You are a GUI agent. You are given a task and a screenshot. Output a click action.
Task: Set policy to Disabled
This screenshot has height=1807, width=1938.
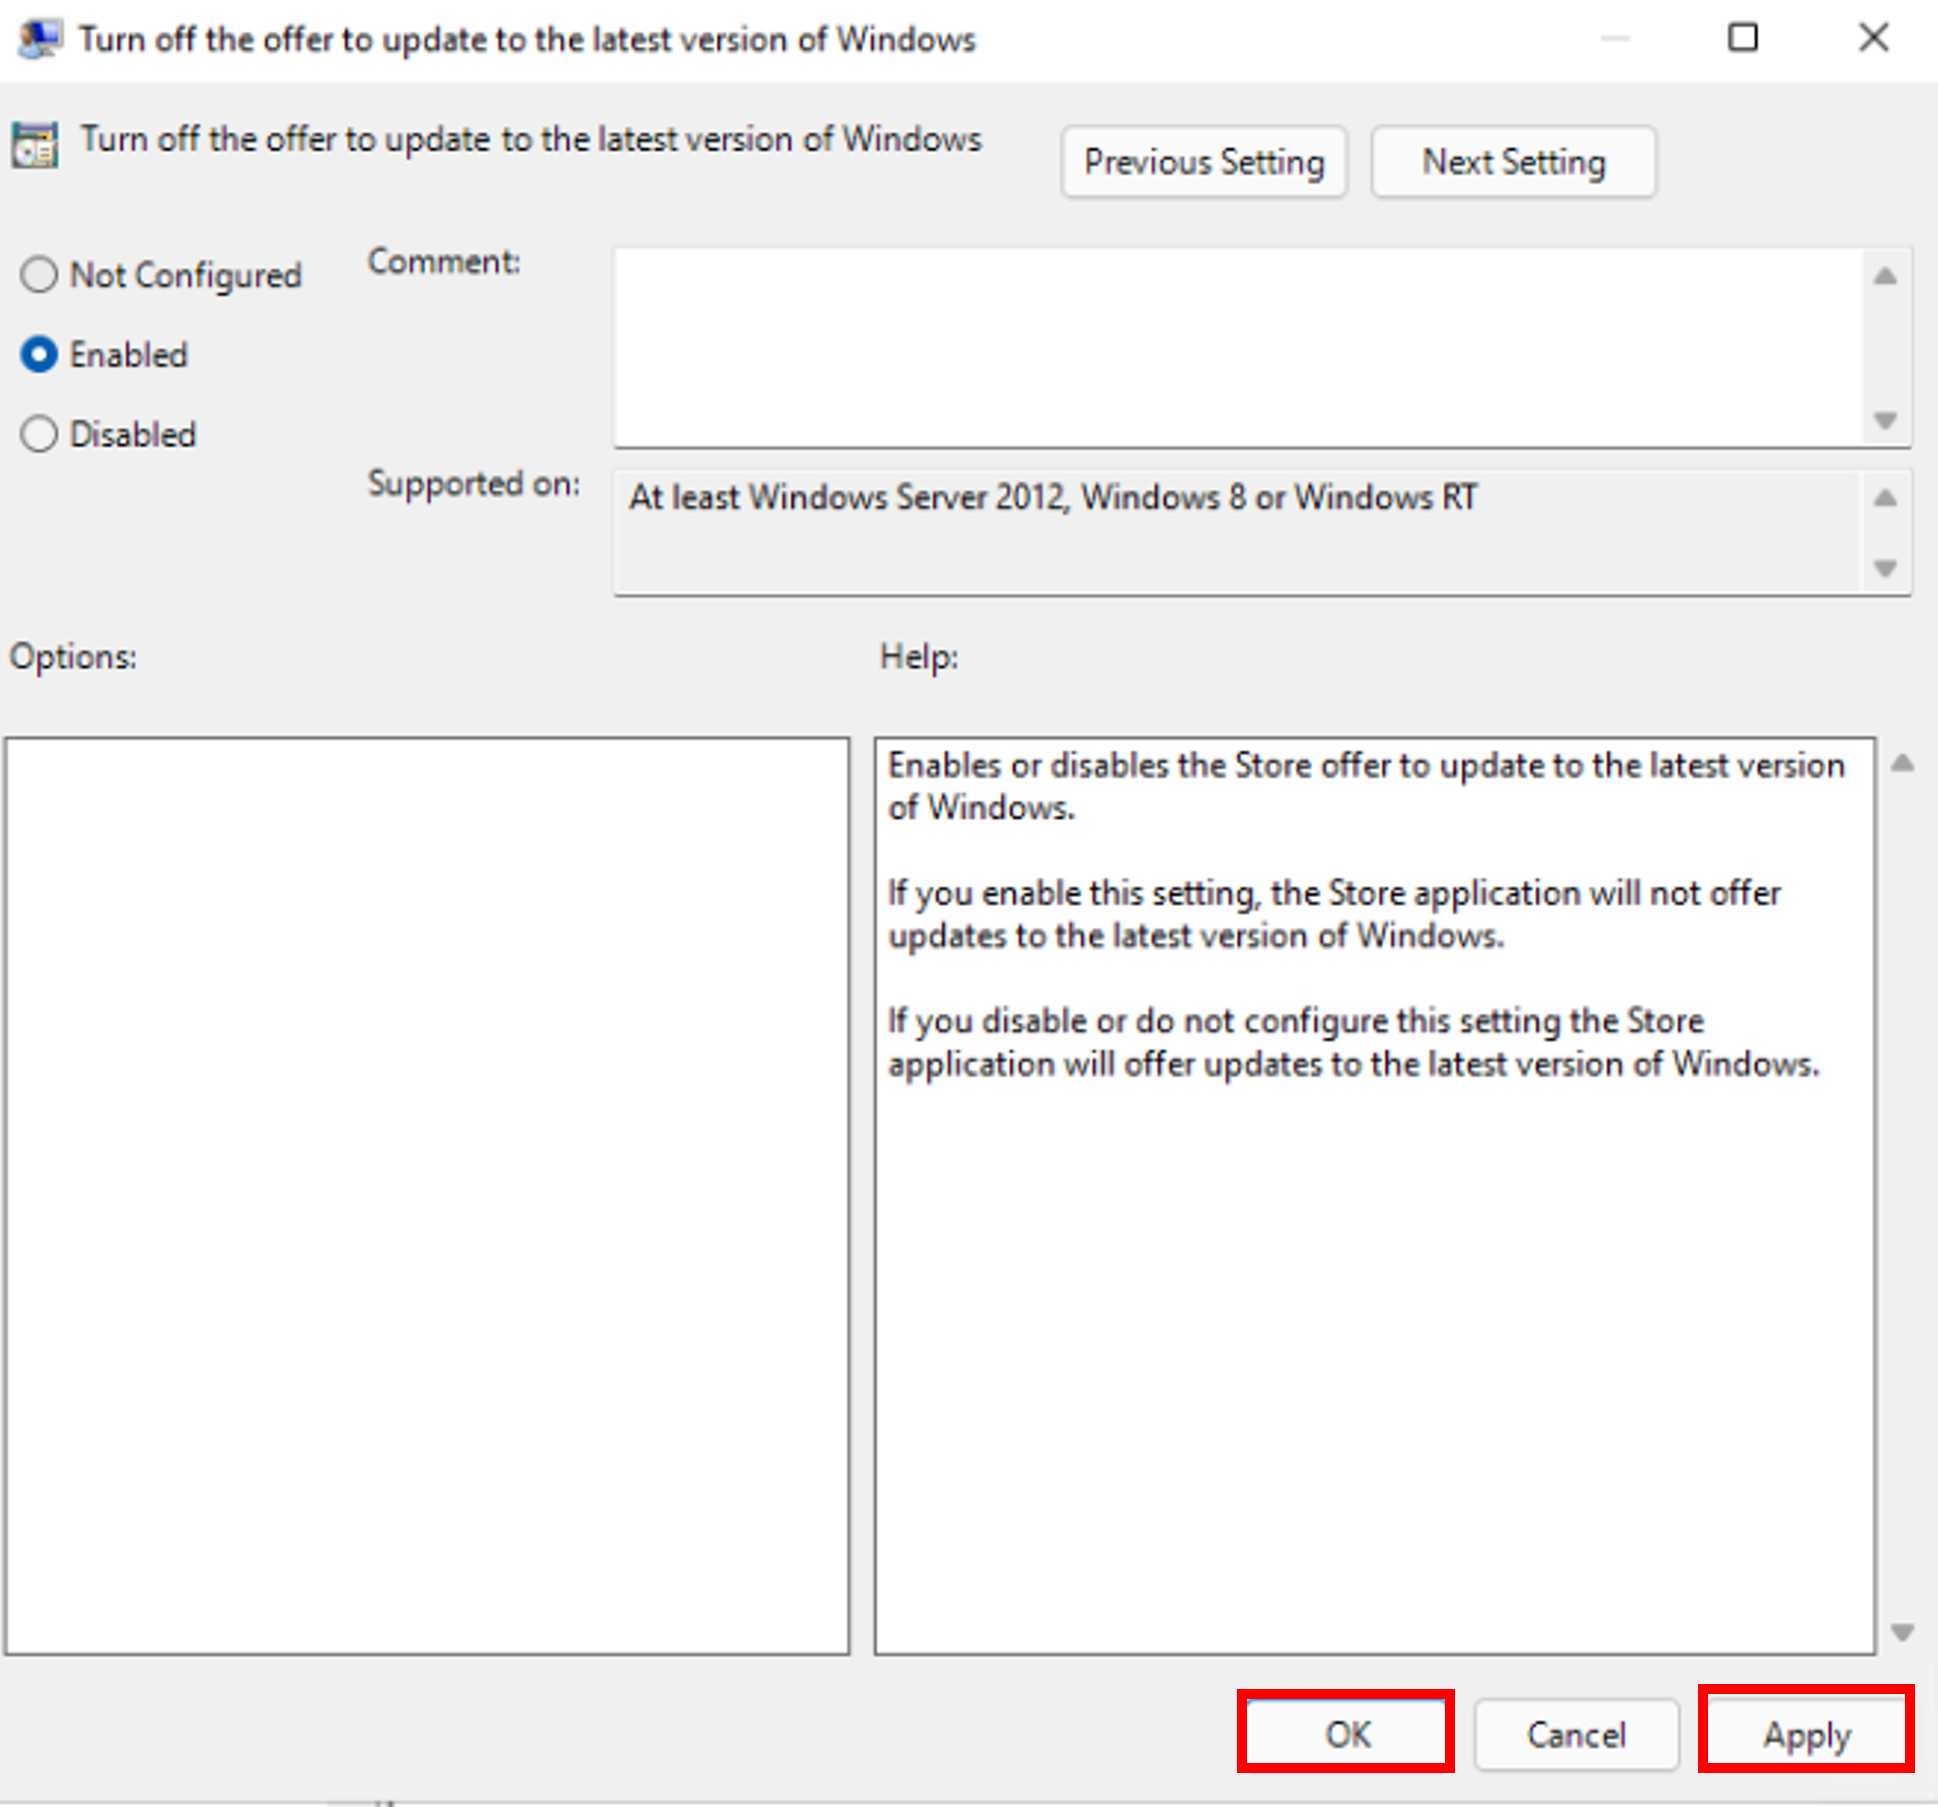pos(39,434)
